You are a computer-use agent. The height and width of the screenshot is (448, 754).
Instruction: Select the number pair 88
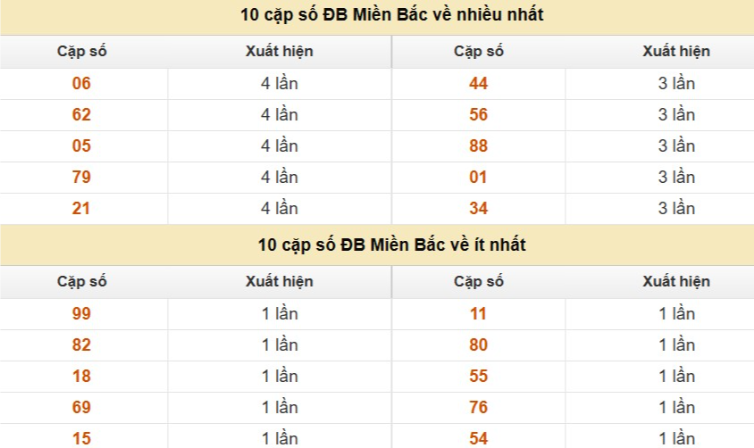(x=478, y=146)
